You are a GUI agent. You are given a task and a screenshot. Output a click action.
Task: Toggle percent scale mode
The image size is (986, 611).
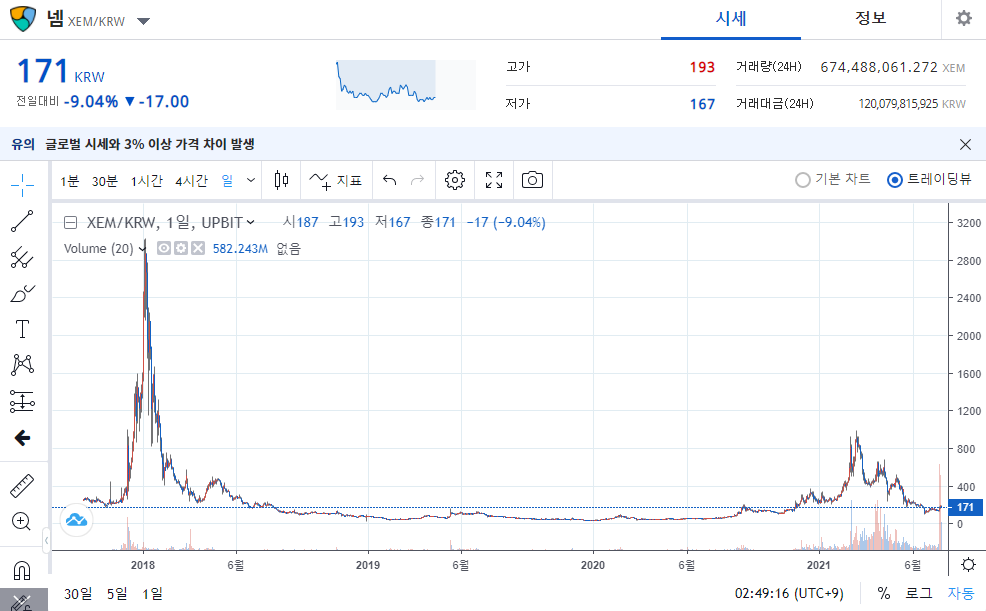[884, 593]
